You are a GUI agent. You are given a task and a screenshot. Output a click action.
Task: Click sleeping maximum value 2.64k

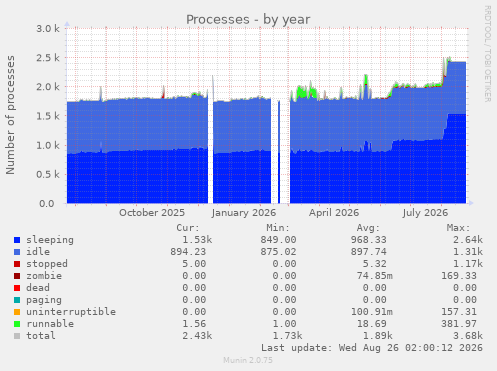click(468, 240)
